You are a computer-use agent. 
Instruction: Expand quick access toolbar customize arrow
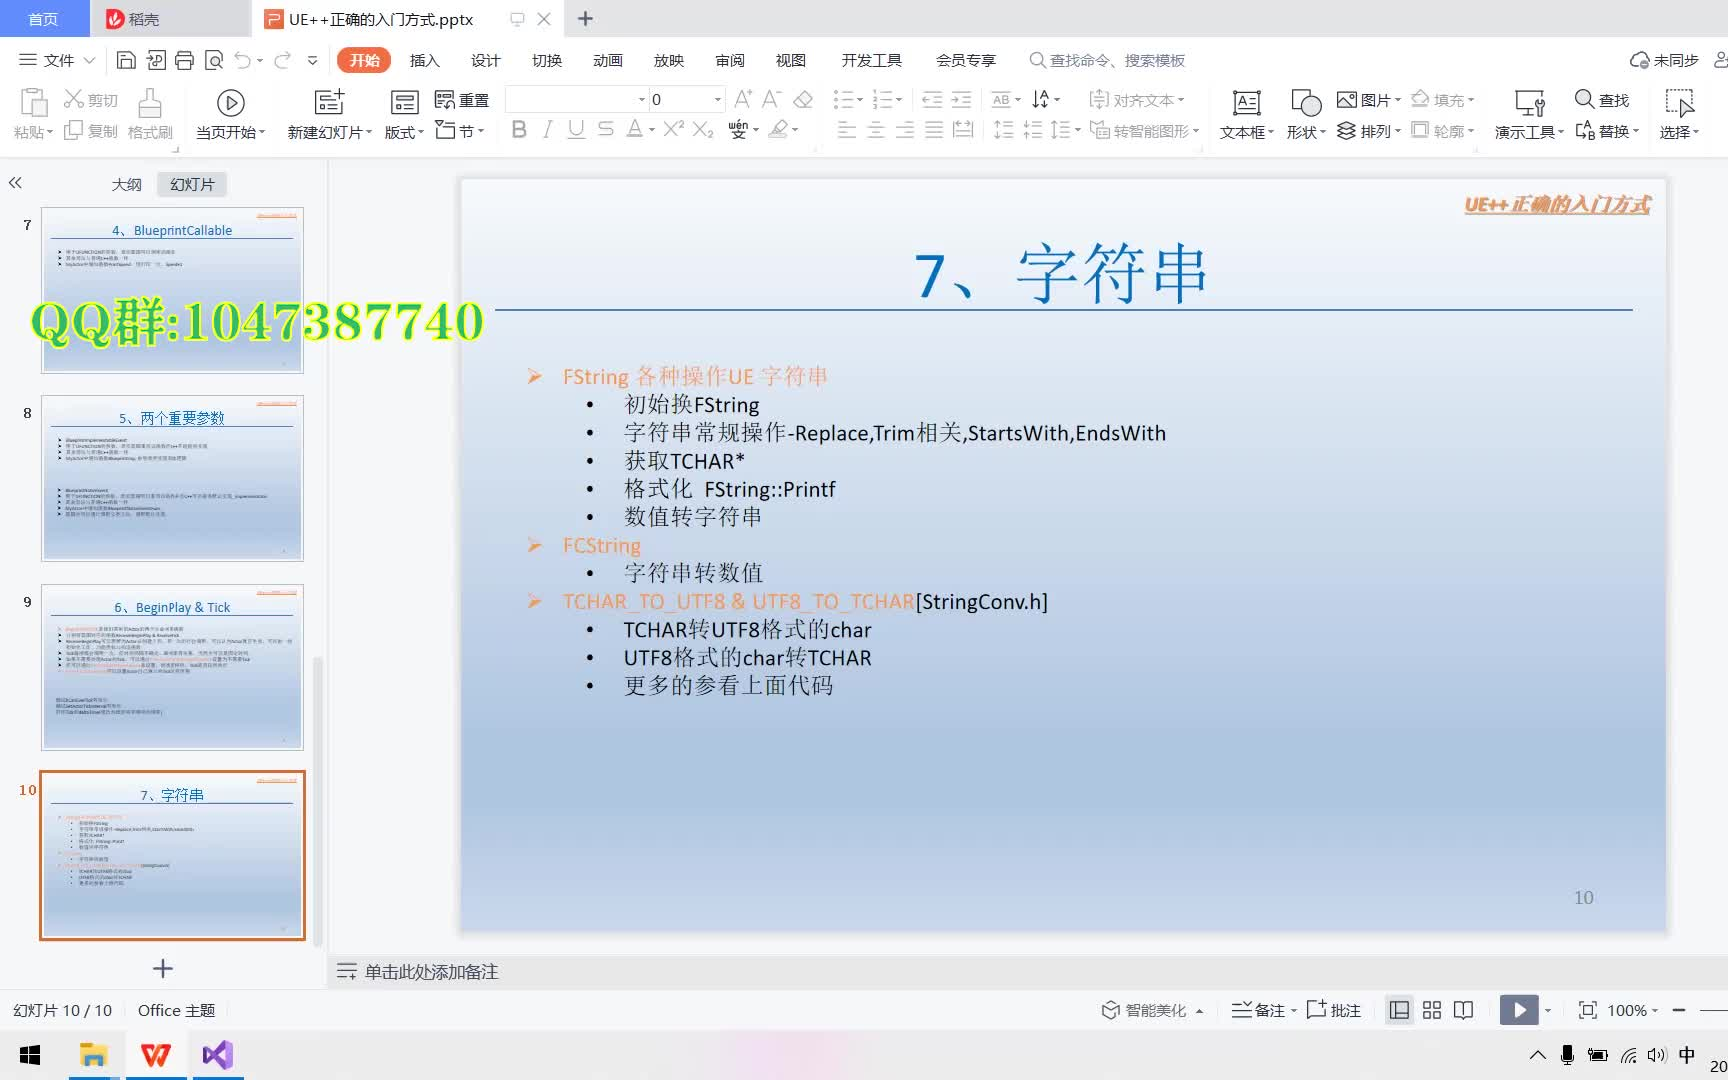tap(312, 60)
